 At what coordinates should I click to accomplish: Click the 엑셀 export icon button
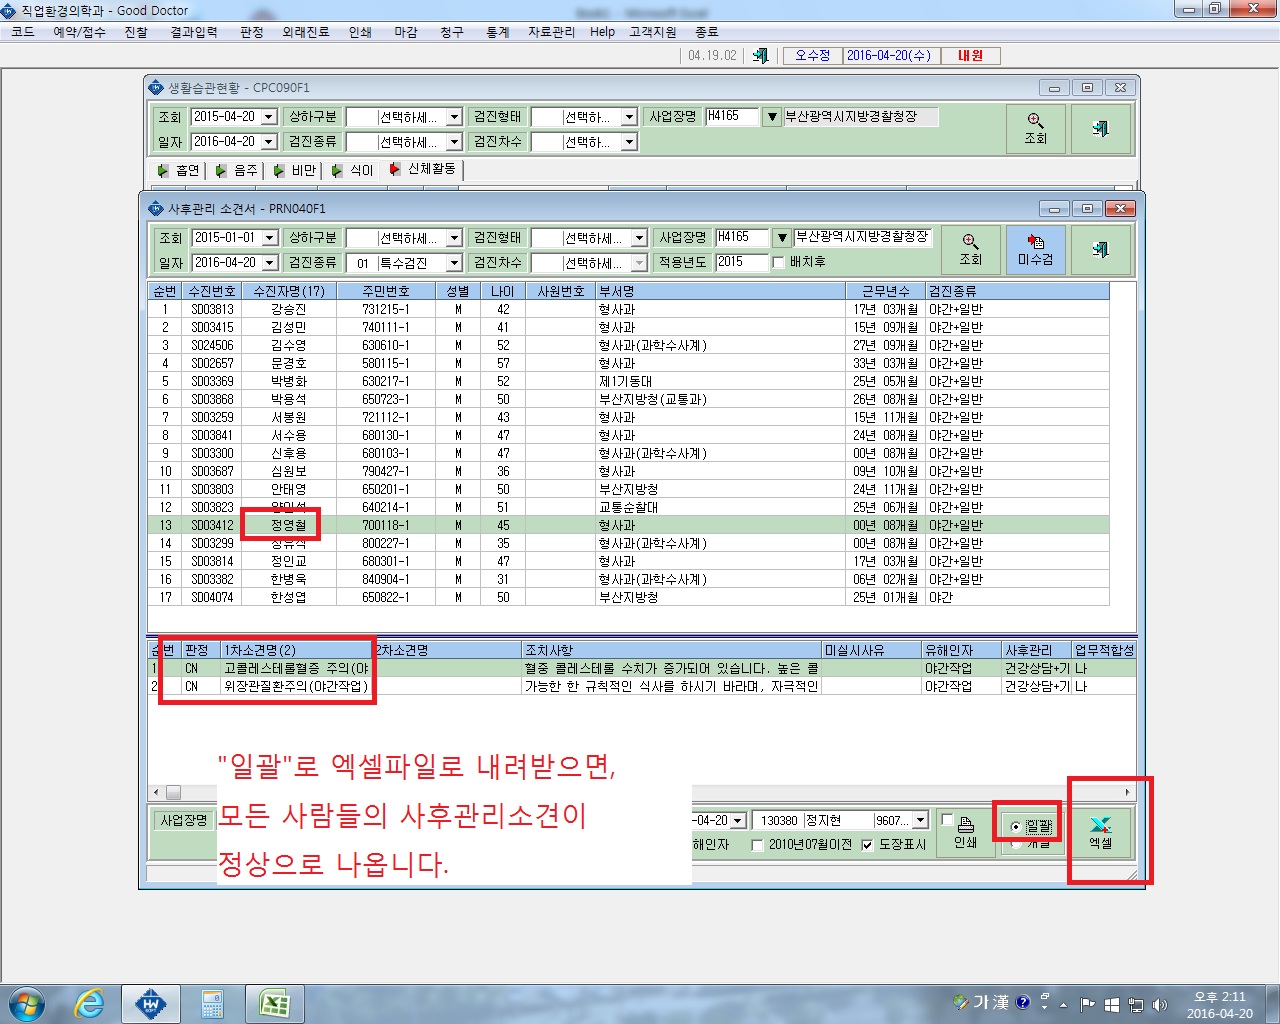point(1100,832)
